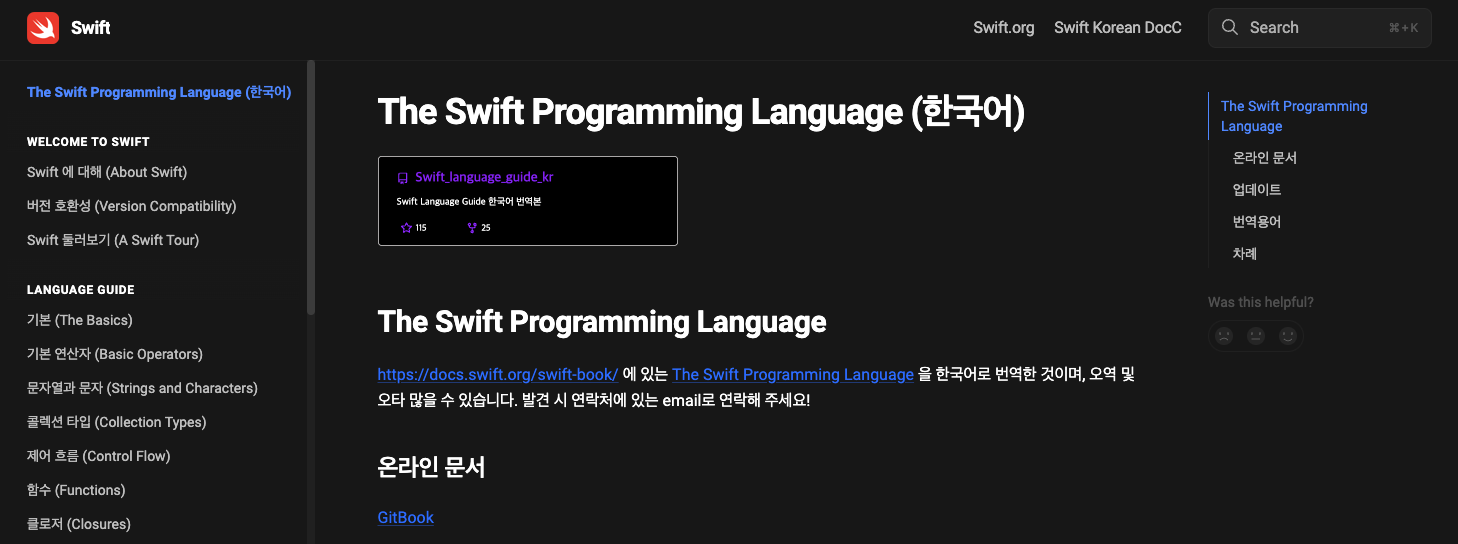
Task: Open the Swift.org header link
Action: (x=1004, y=28)
